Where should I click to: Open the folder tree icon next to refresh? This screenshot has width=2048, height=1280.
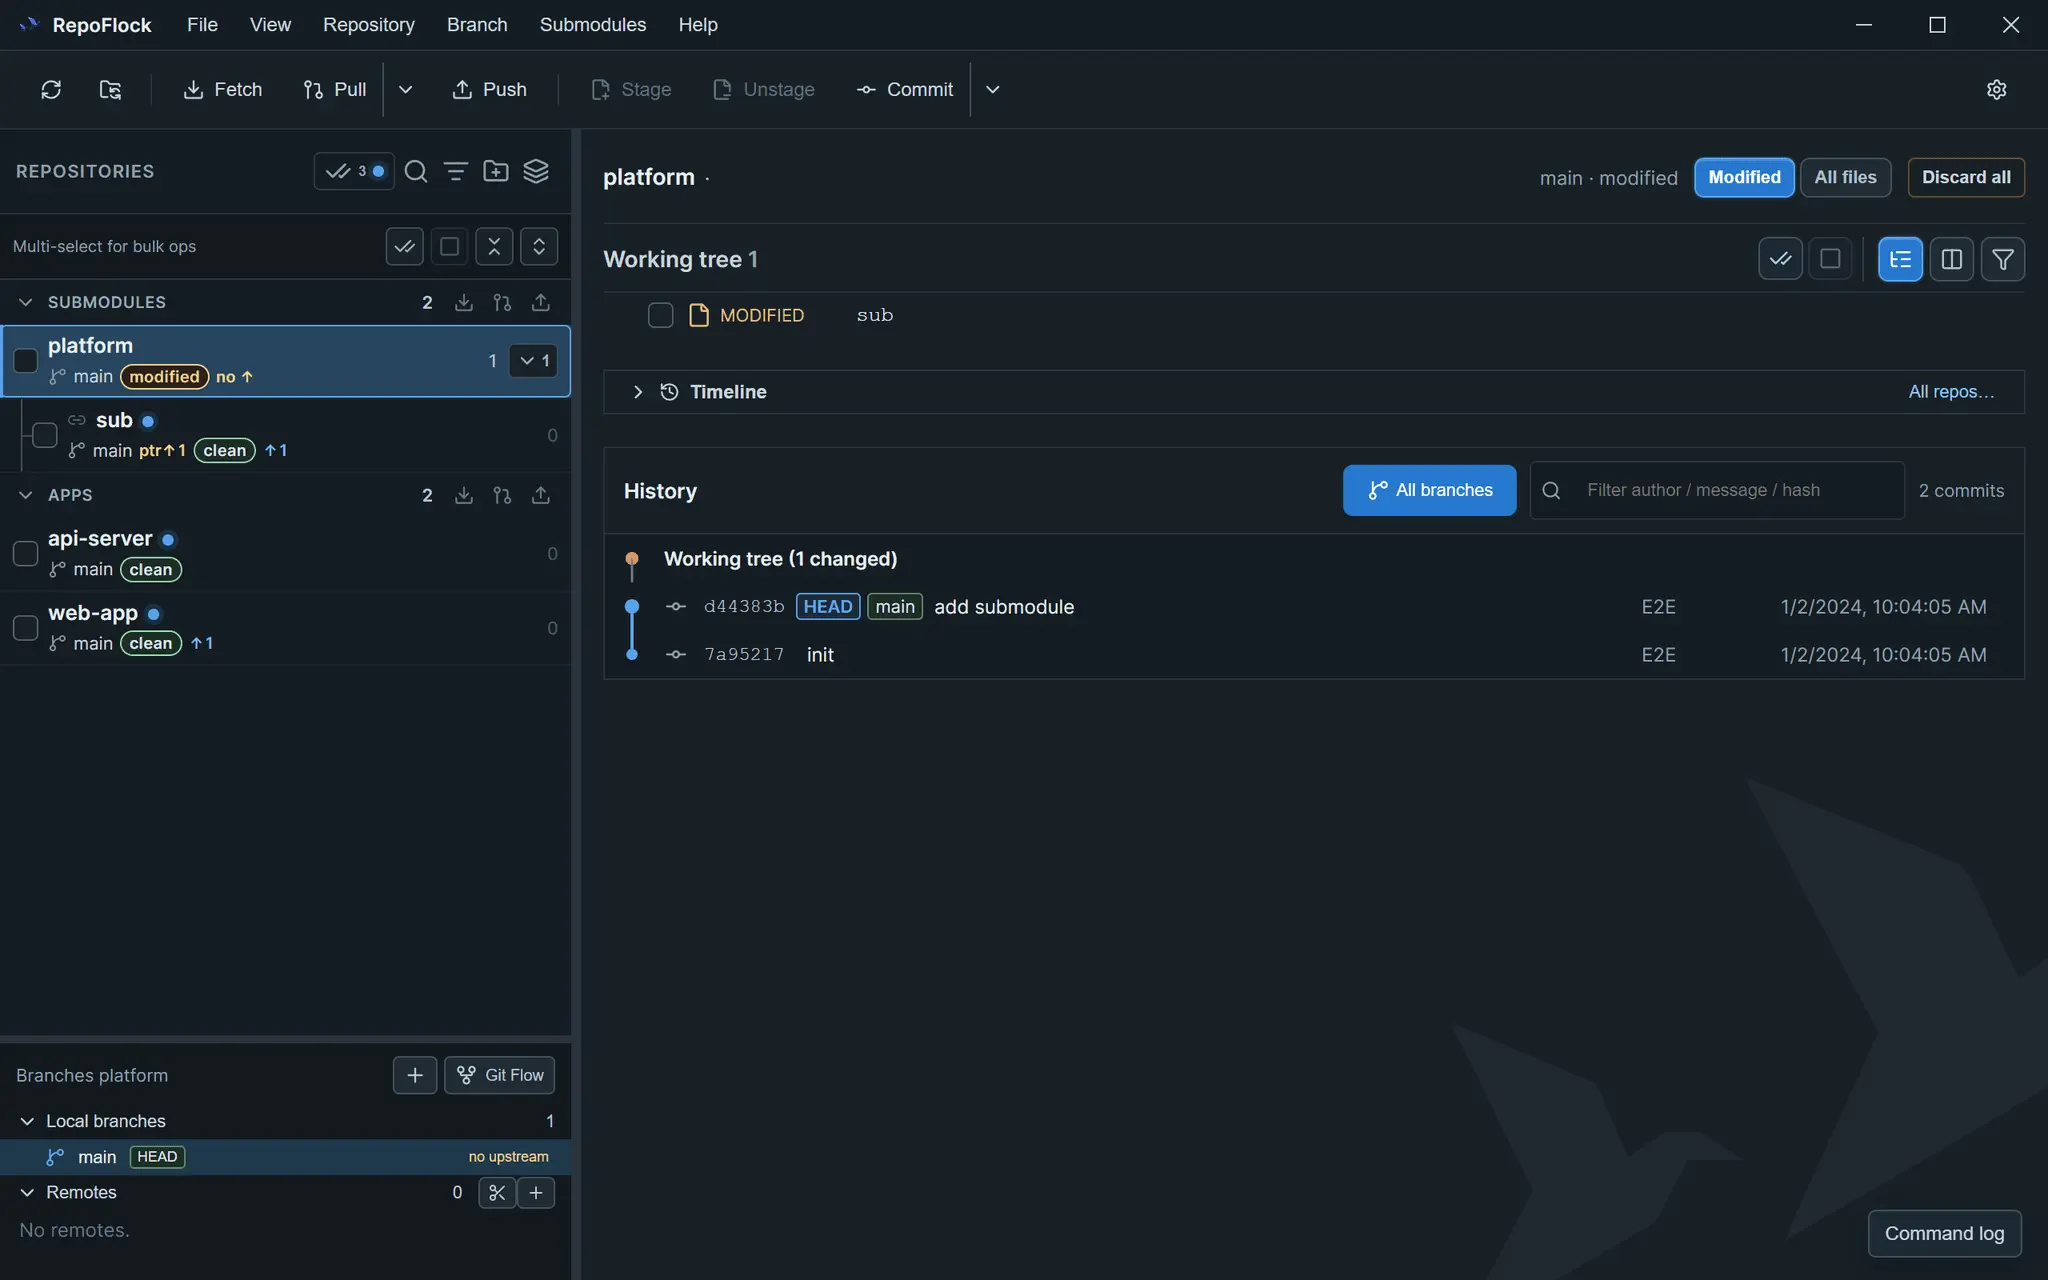coord(110,89)
